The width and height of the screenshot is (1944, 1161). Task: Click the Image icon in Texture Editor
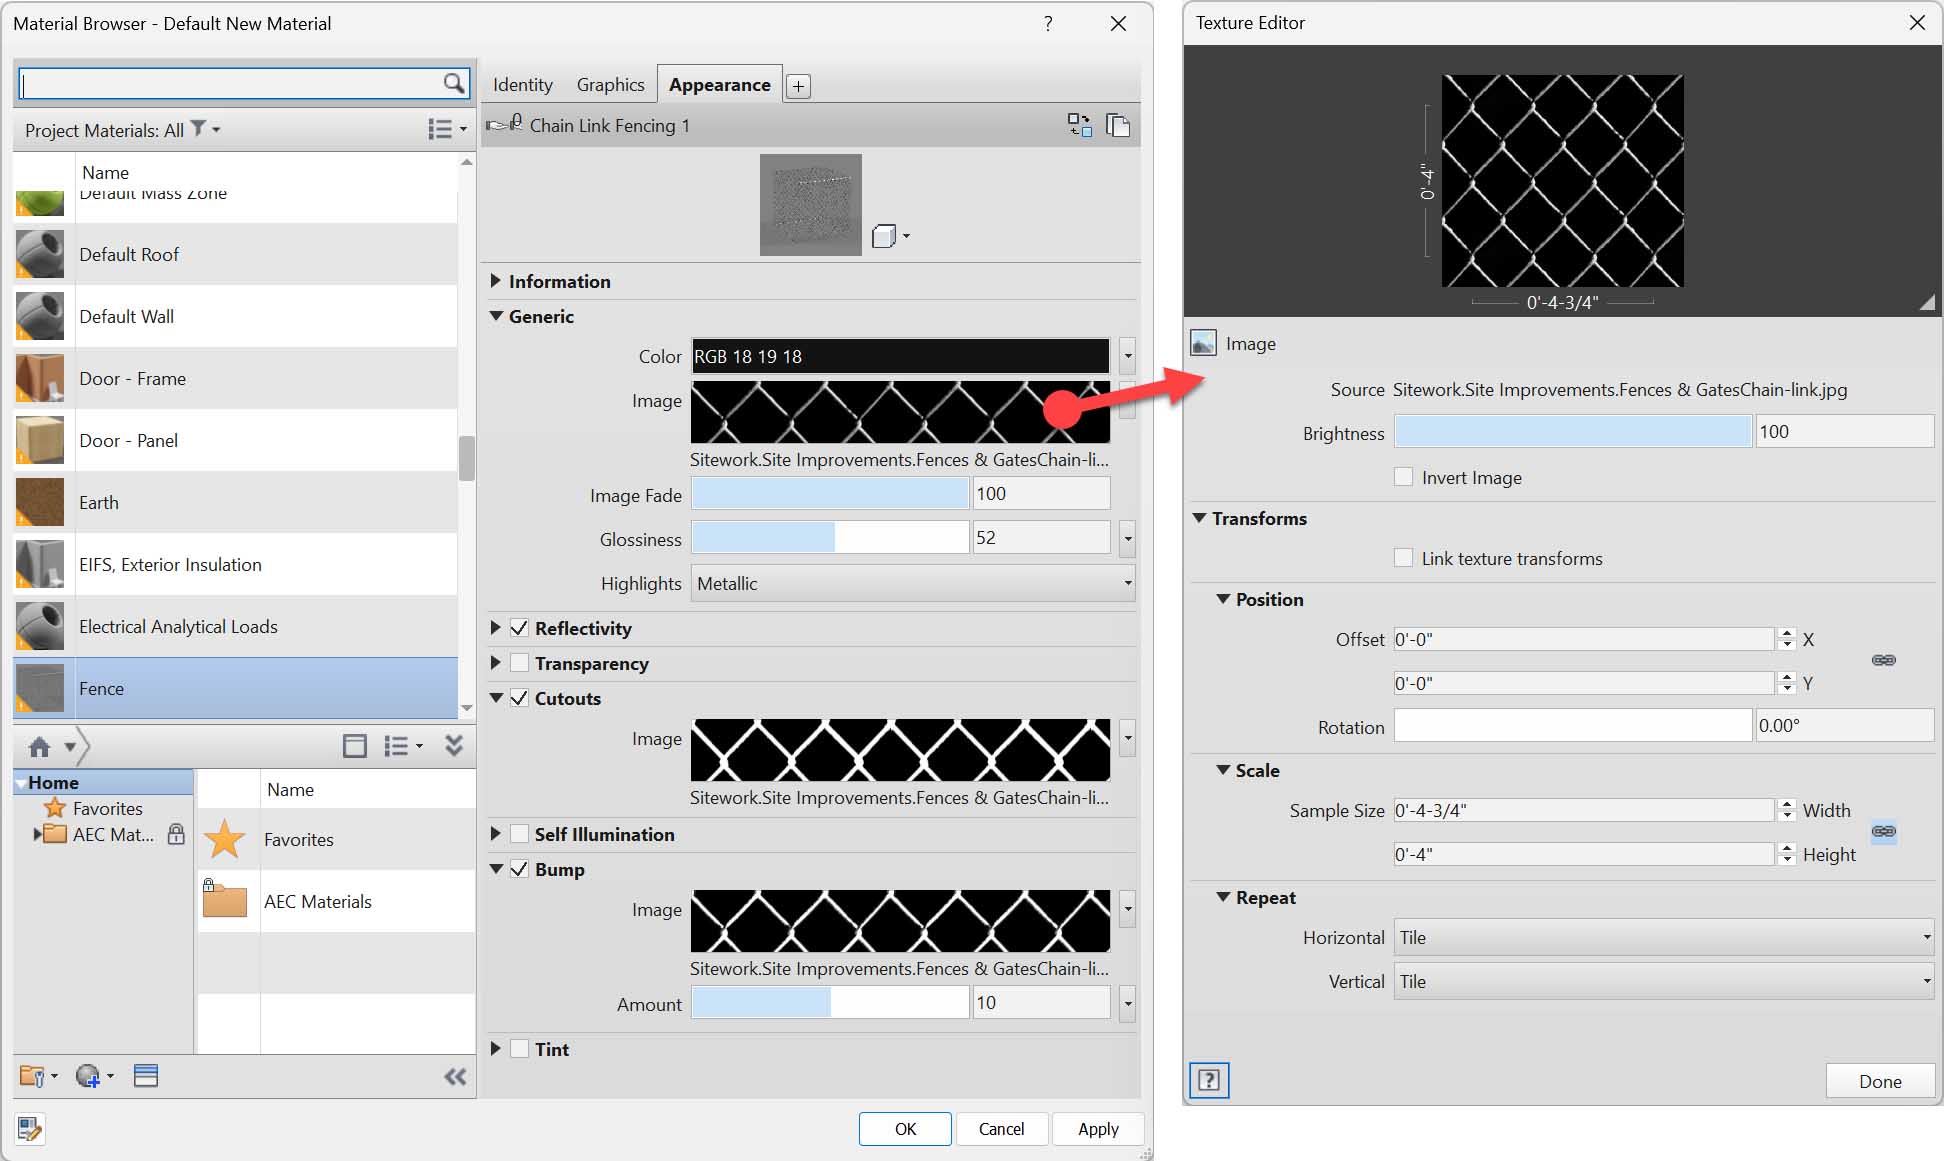click(x=1203, y=343)
